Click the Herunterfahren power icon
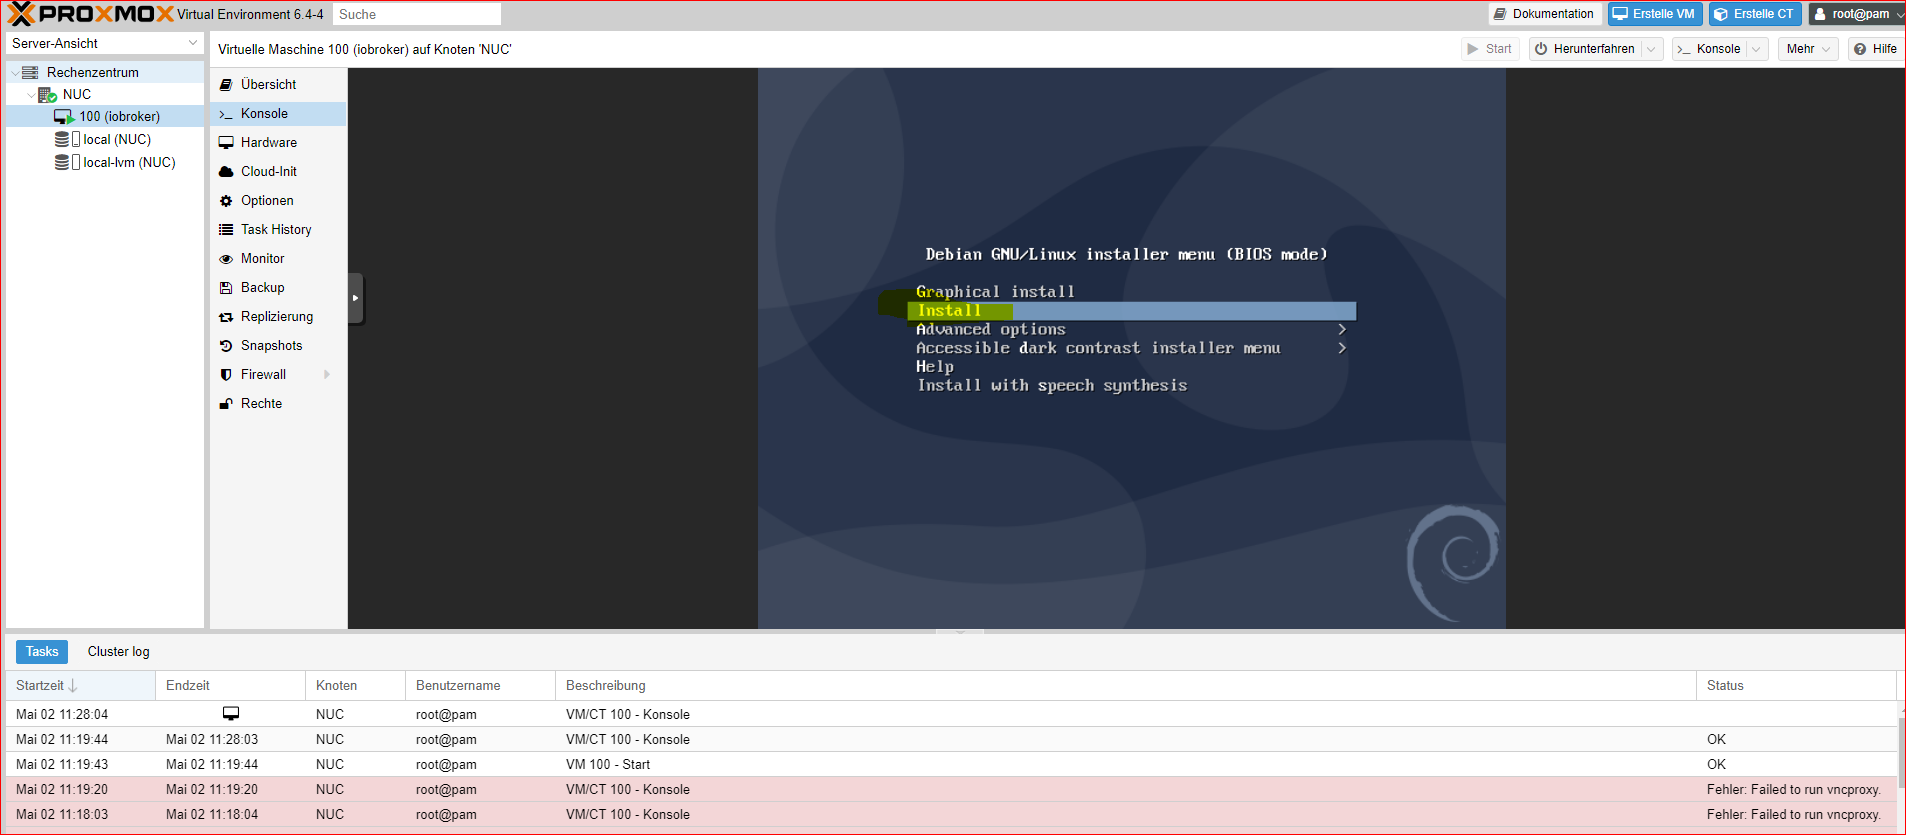1906x835 pixels. (x=1541, y=49)
